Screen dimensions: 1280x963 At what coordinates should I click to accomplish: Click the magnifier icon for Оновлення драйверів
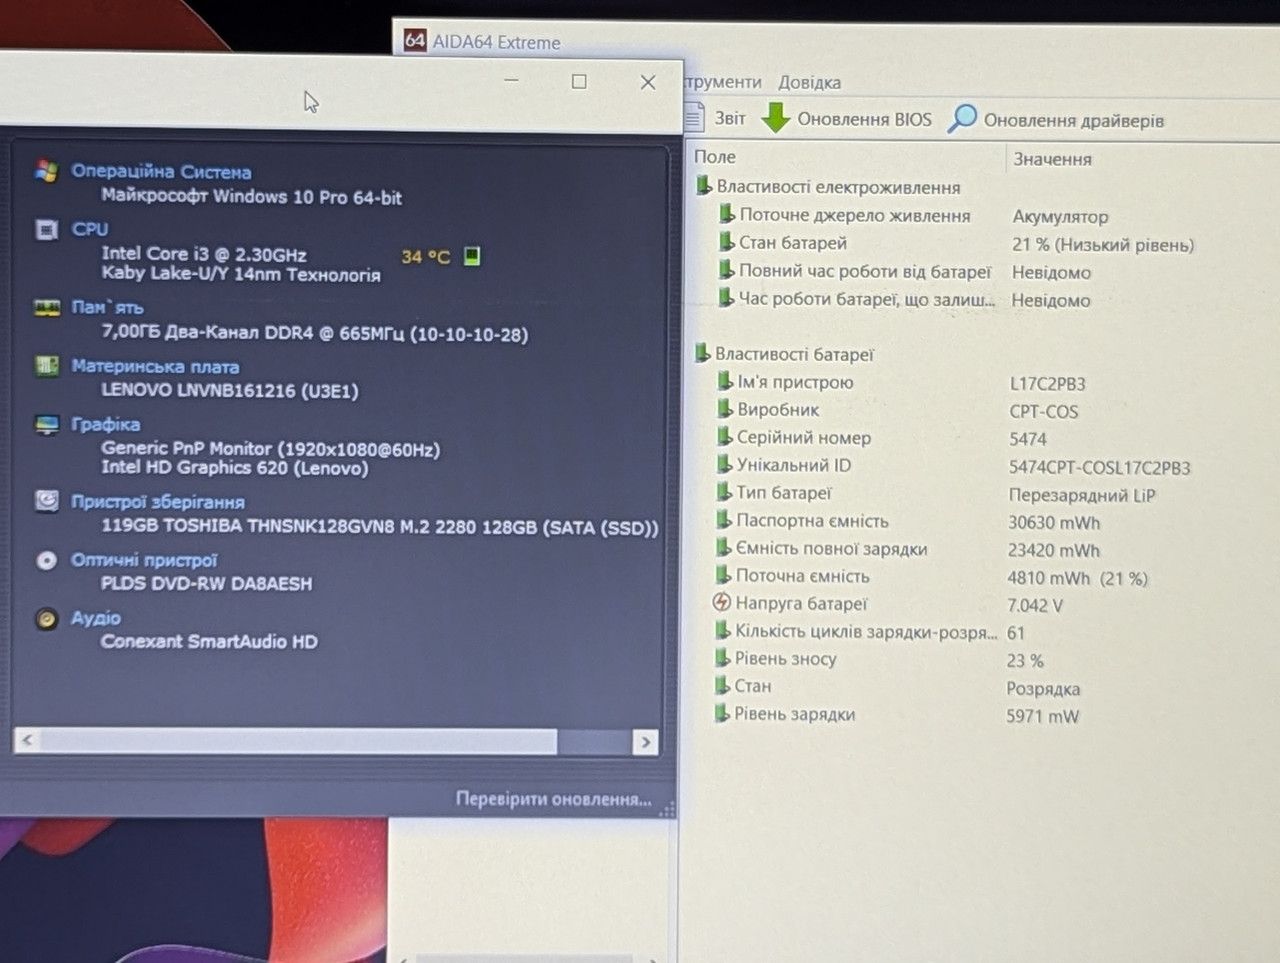pyautogui.click(x=962, y=118)
